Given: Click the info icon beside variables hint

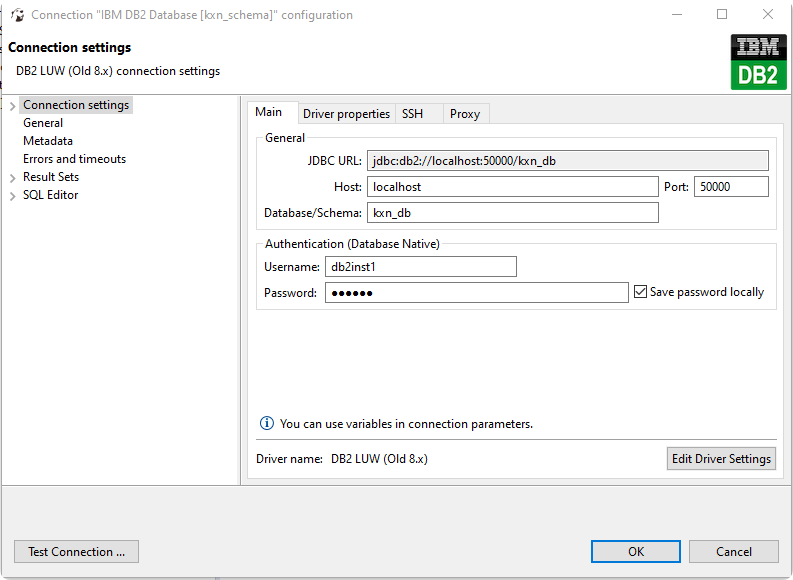Looking at the screenshot, I should (x=267, y=423).
